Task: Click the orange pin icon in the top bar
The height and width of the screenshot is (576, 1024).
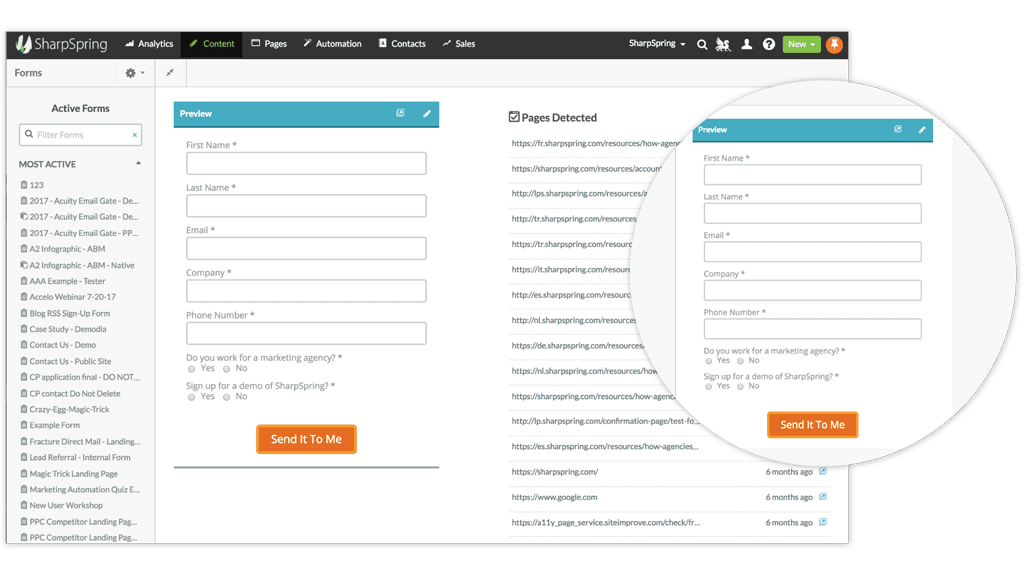Action: [834, 44]
